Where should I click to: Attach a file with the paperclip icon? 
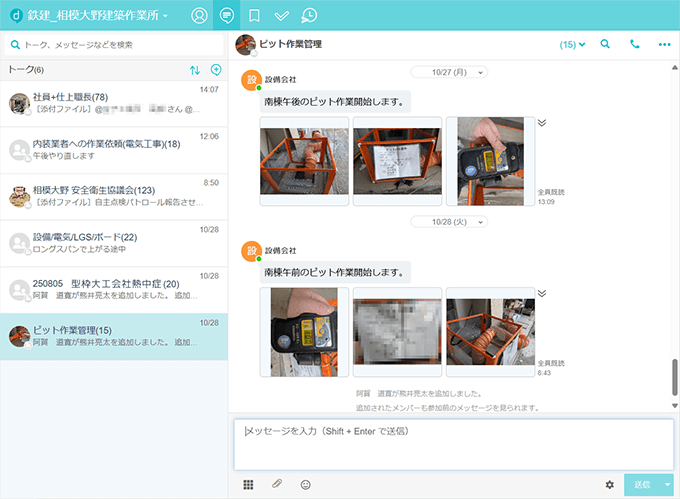coord(277,484)
